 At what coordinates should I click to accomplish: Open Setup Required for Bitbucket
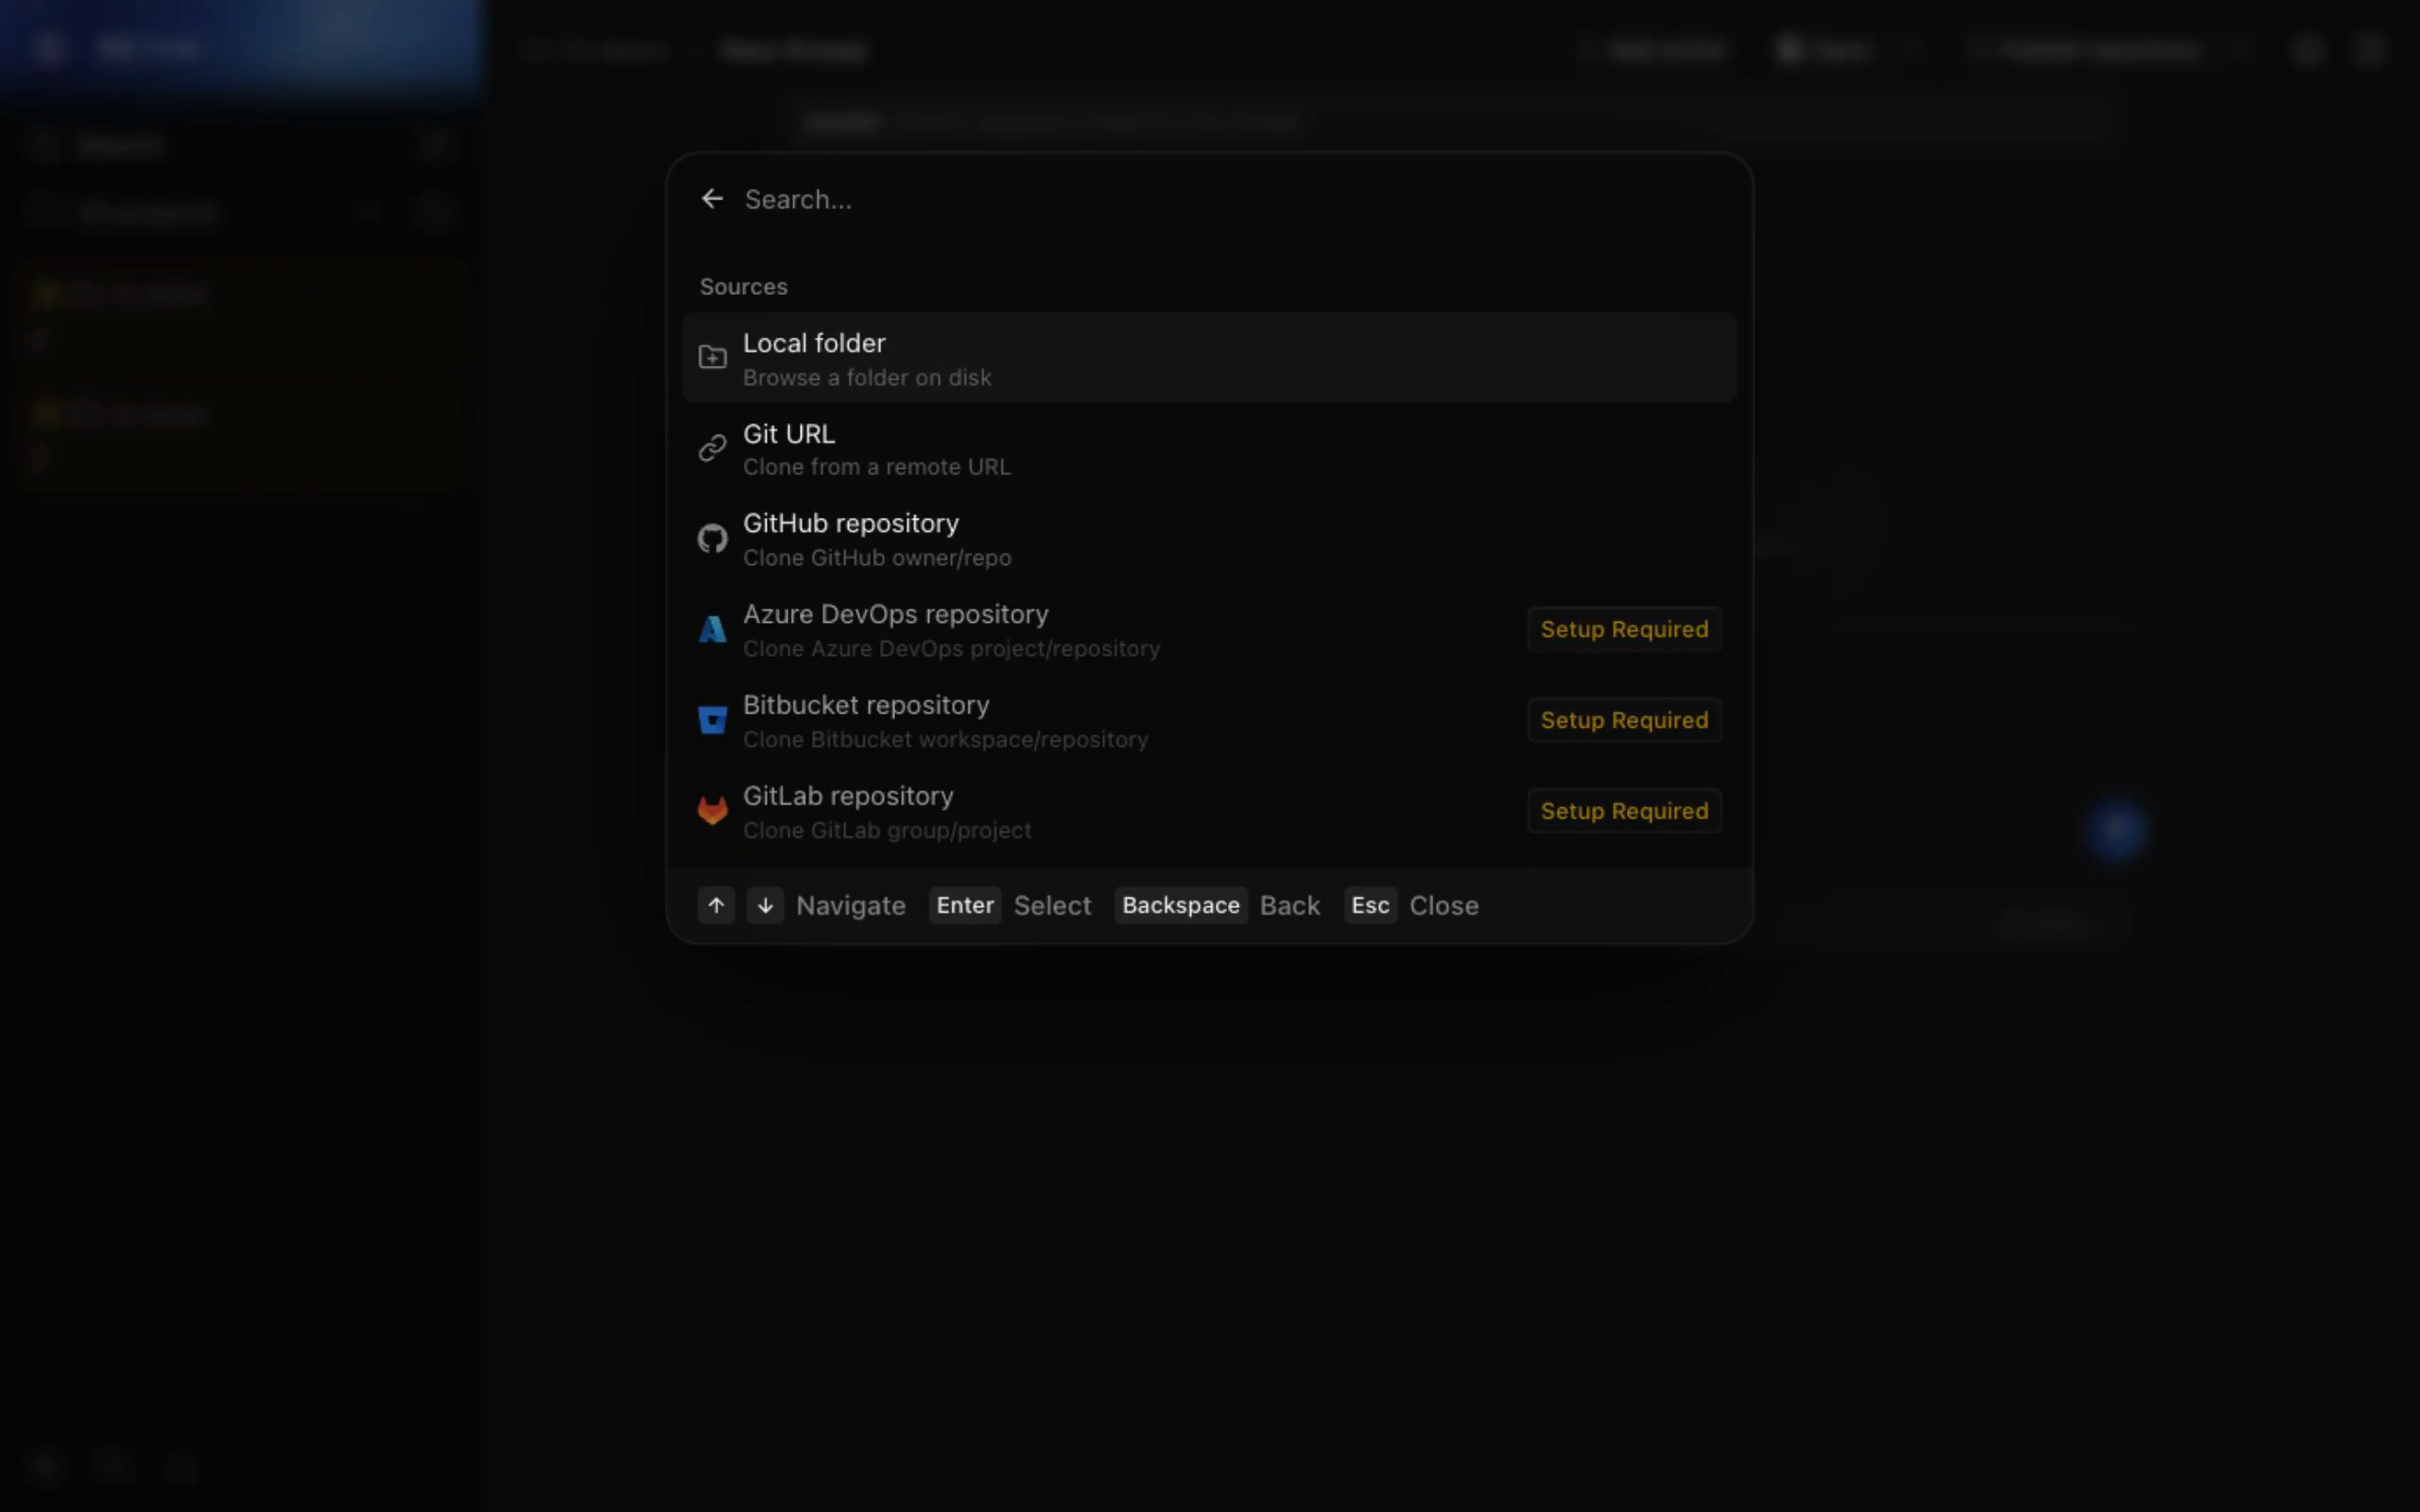click(1624, 720)
